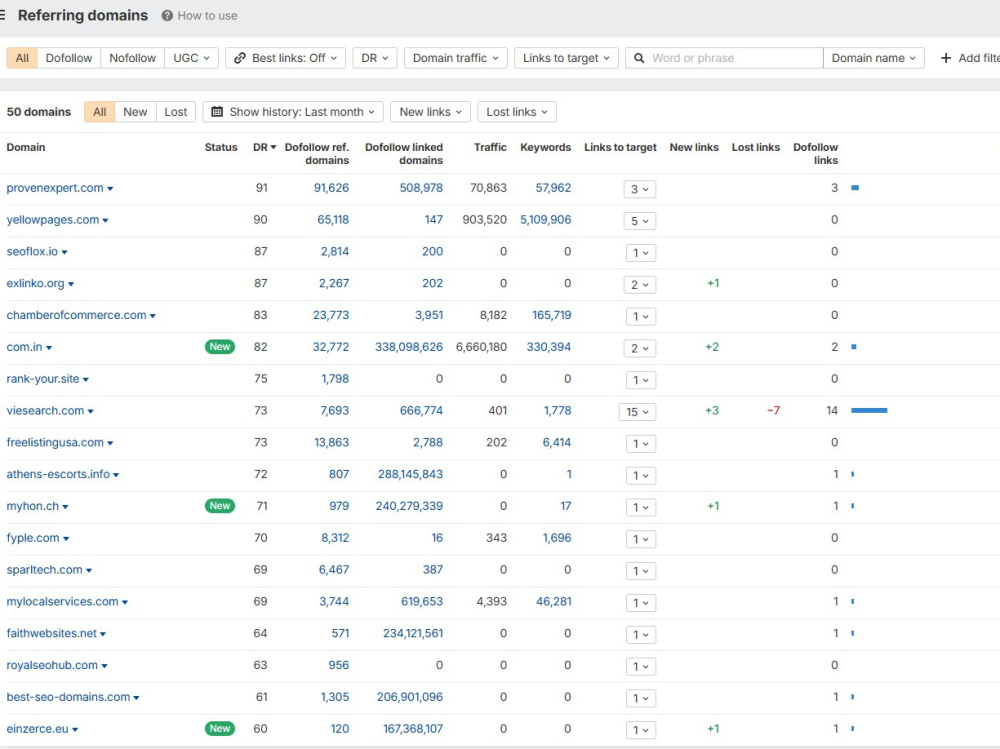Click the New badge for myhon.ch
The width and height of the screenshot is (1000, 749).
tap(220, 506)
